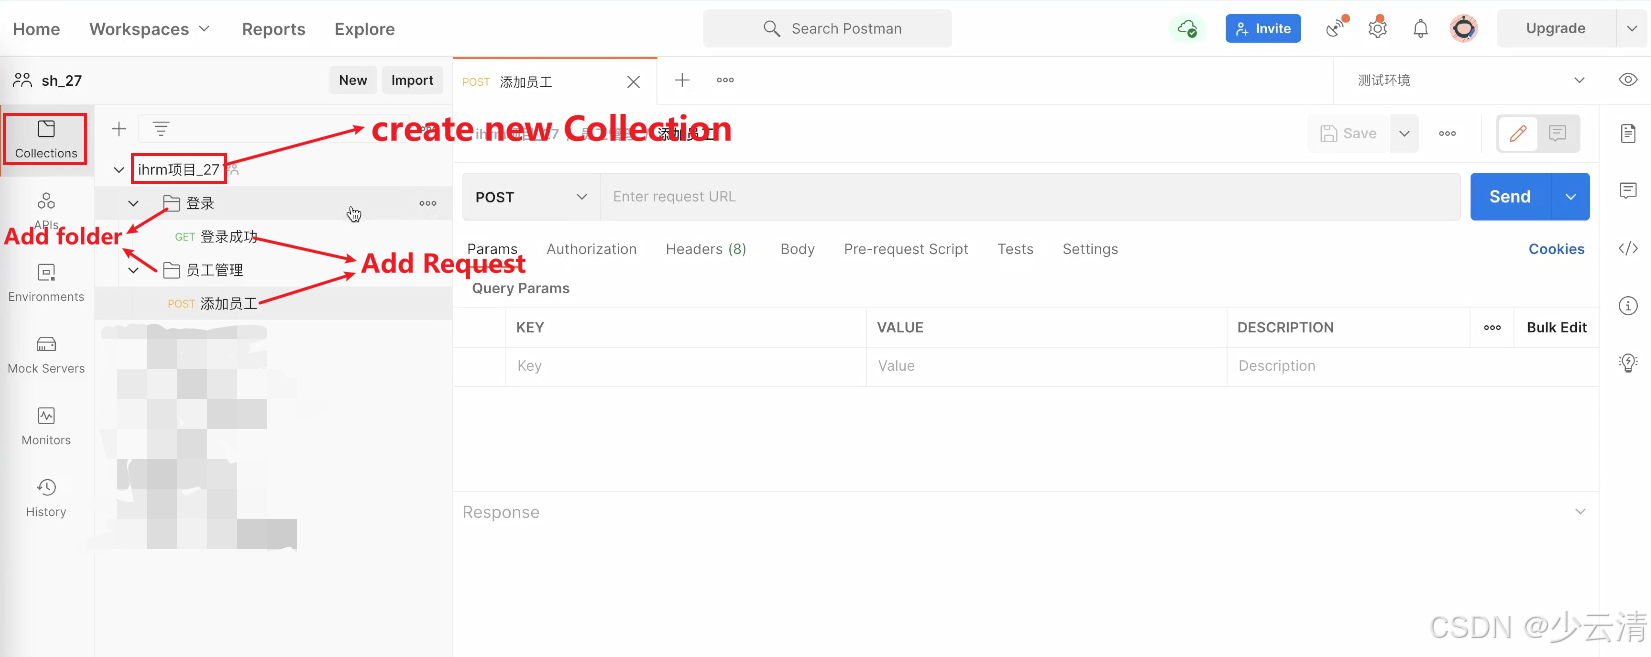Click the plus icon to create collection
The width and height of the screenshot is (1651, 657).
coord(119,129)
